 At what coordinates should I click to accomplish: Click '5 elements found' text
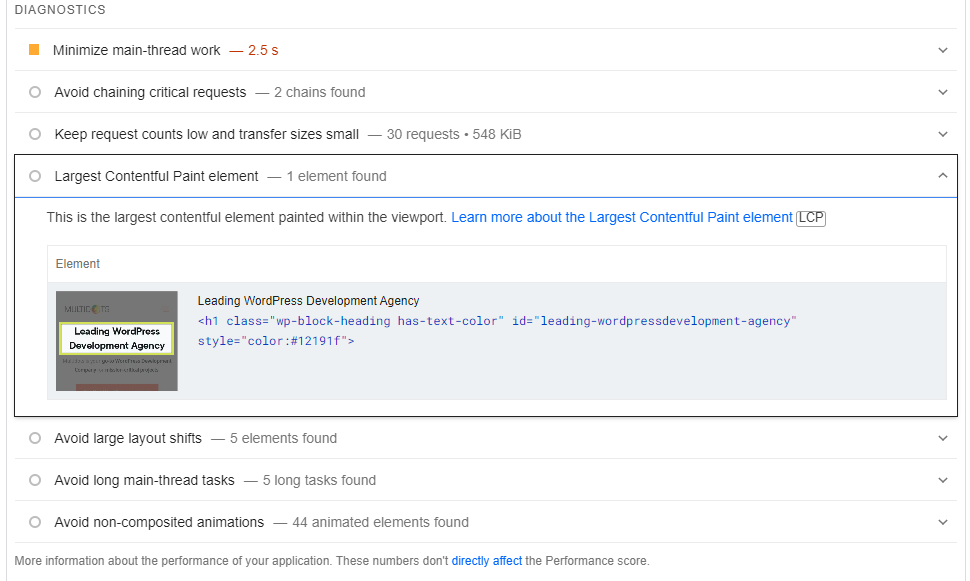tap(283, 438)
